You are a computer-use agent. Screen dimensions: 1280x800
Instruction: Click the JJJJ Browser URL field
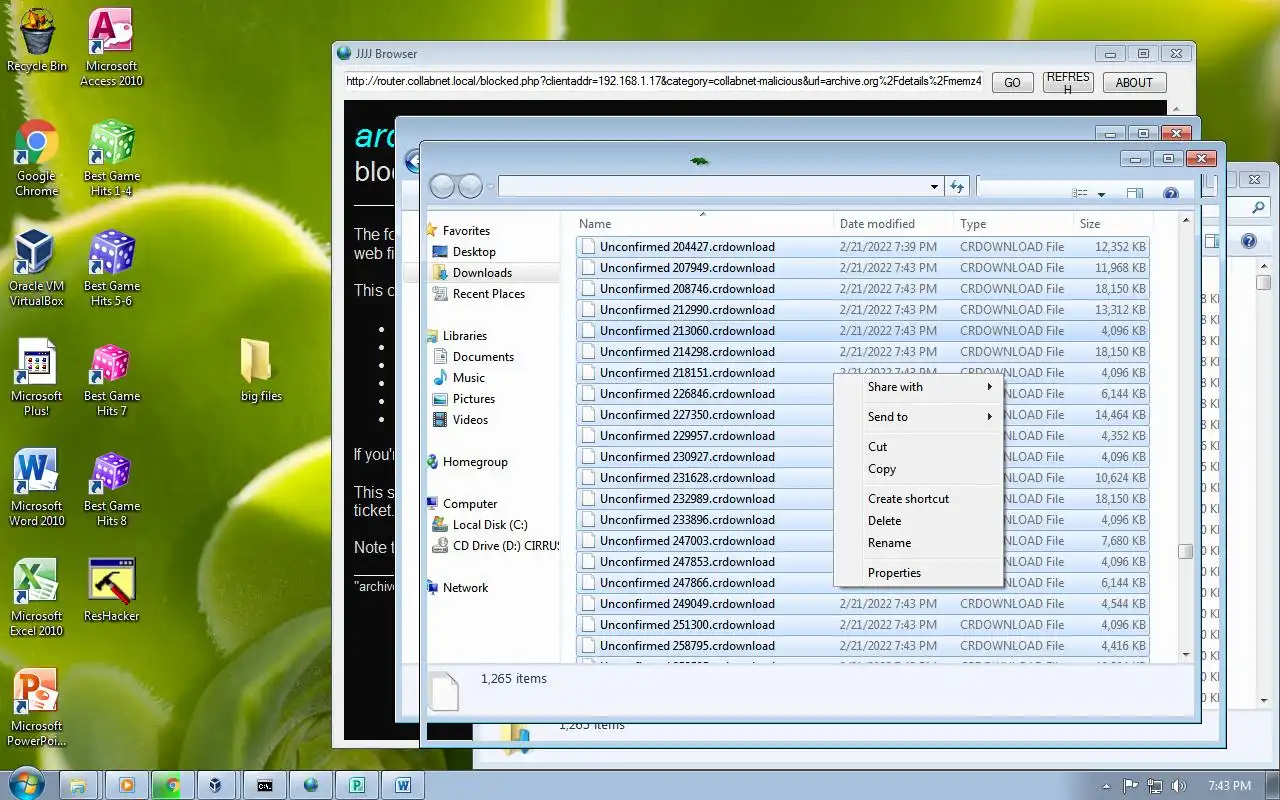[664, 82]
